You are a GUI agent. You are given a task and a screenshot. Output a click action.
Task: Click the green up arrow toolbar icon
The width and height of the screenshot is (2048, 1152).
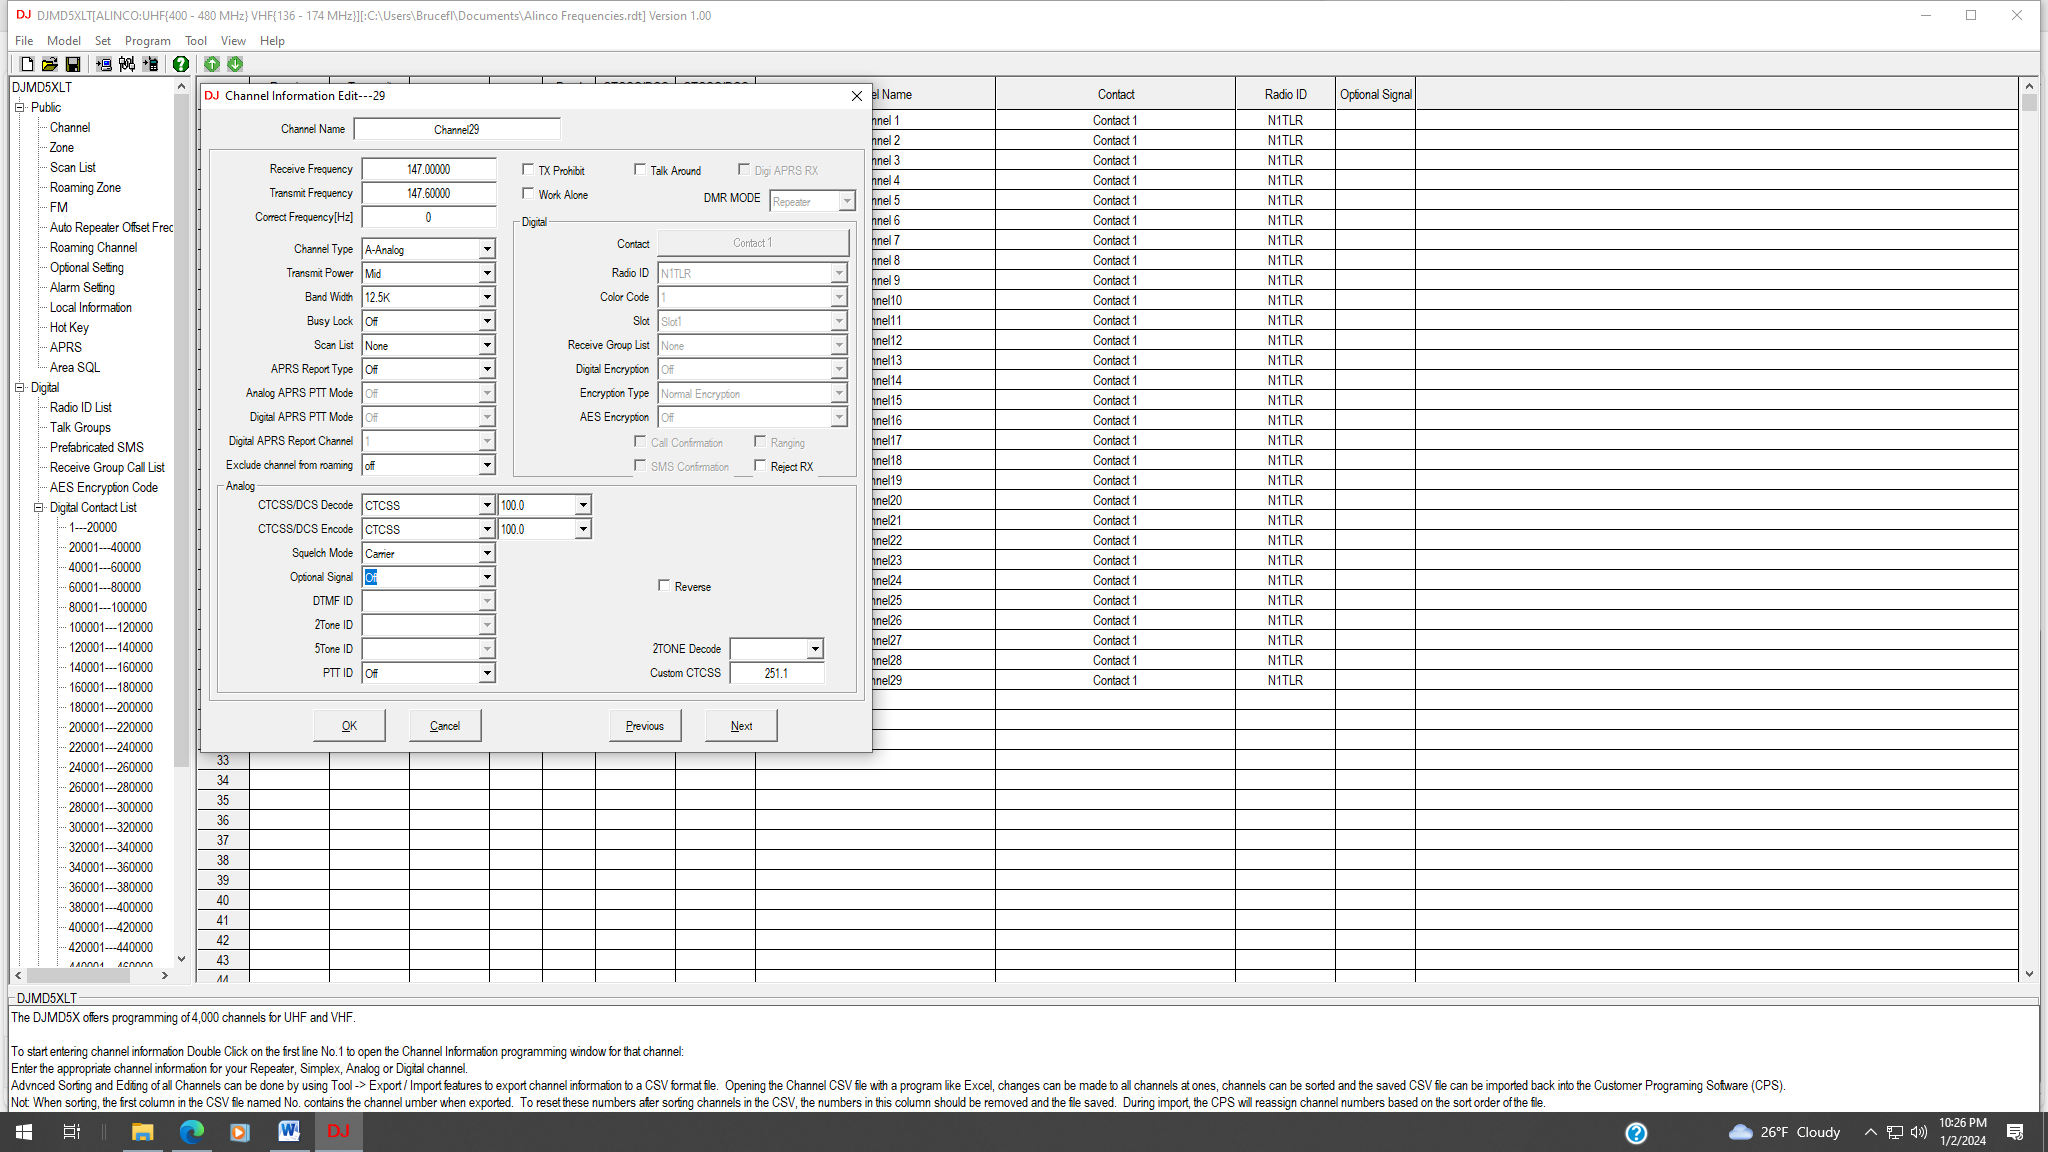[x=212, y=64]
